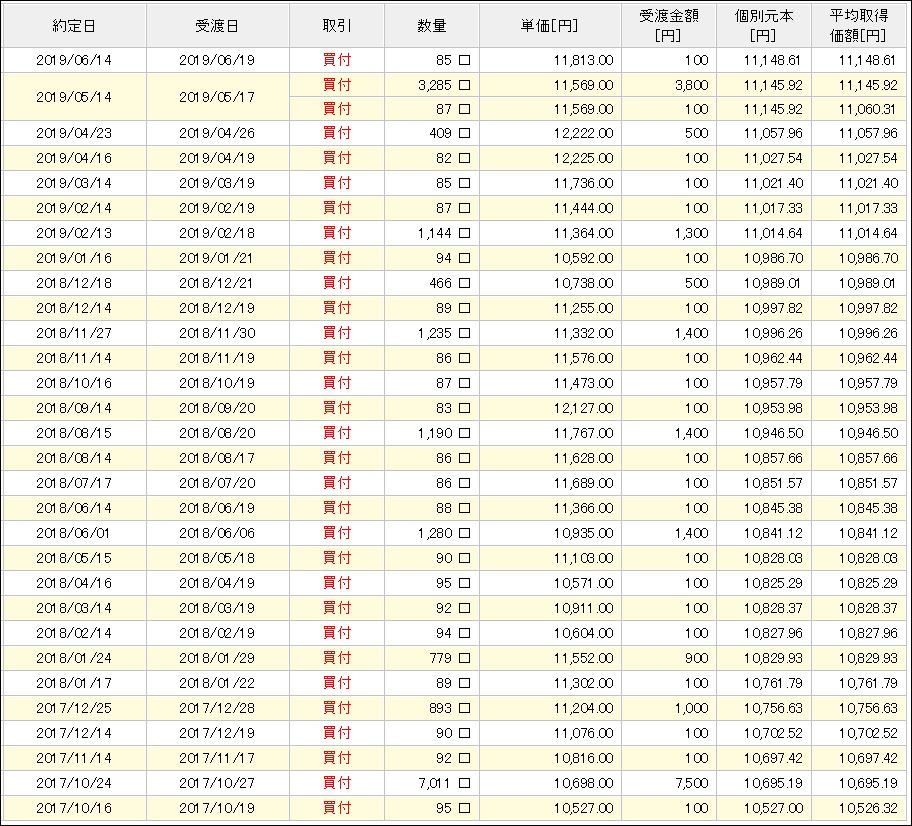Click 買付 in the 2019/03/14 row
Screen dimensions: 912x826
(x=337, y=183)
